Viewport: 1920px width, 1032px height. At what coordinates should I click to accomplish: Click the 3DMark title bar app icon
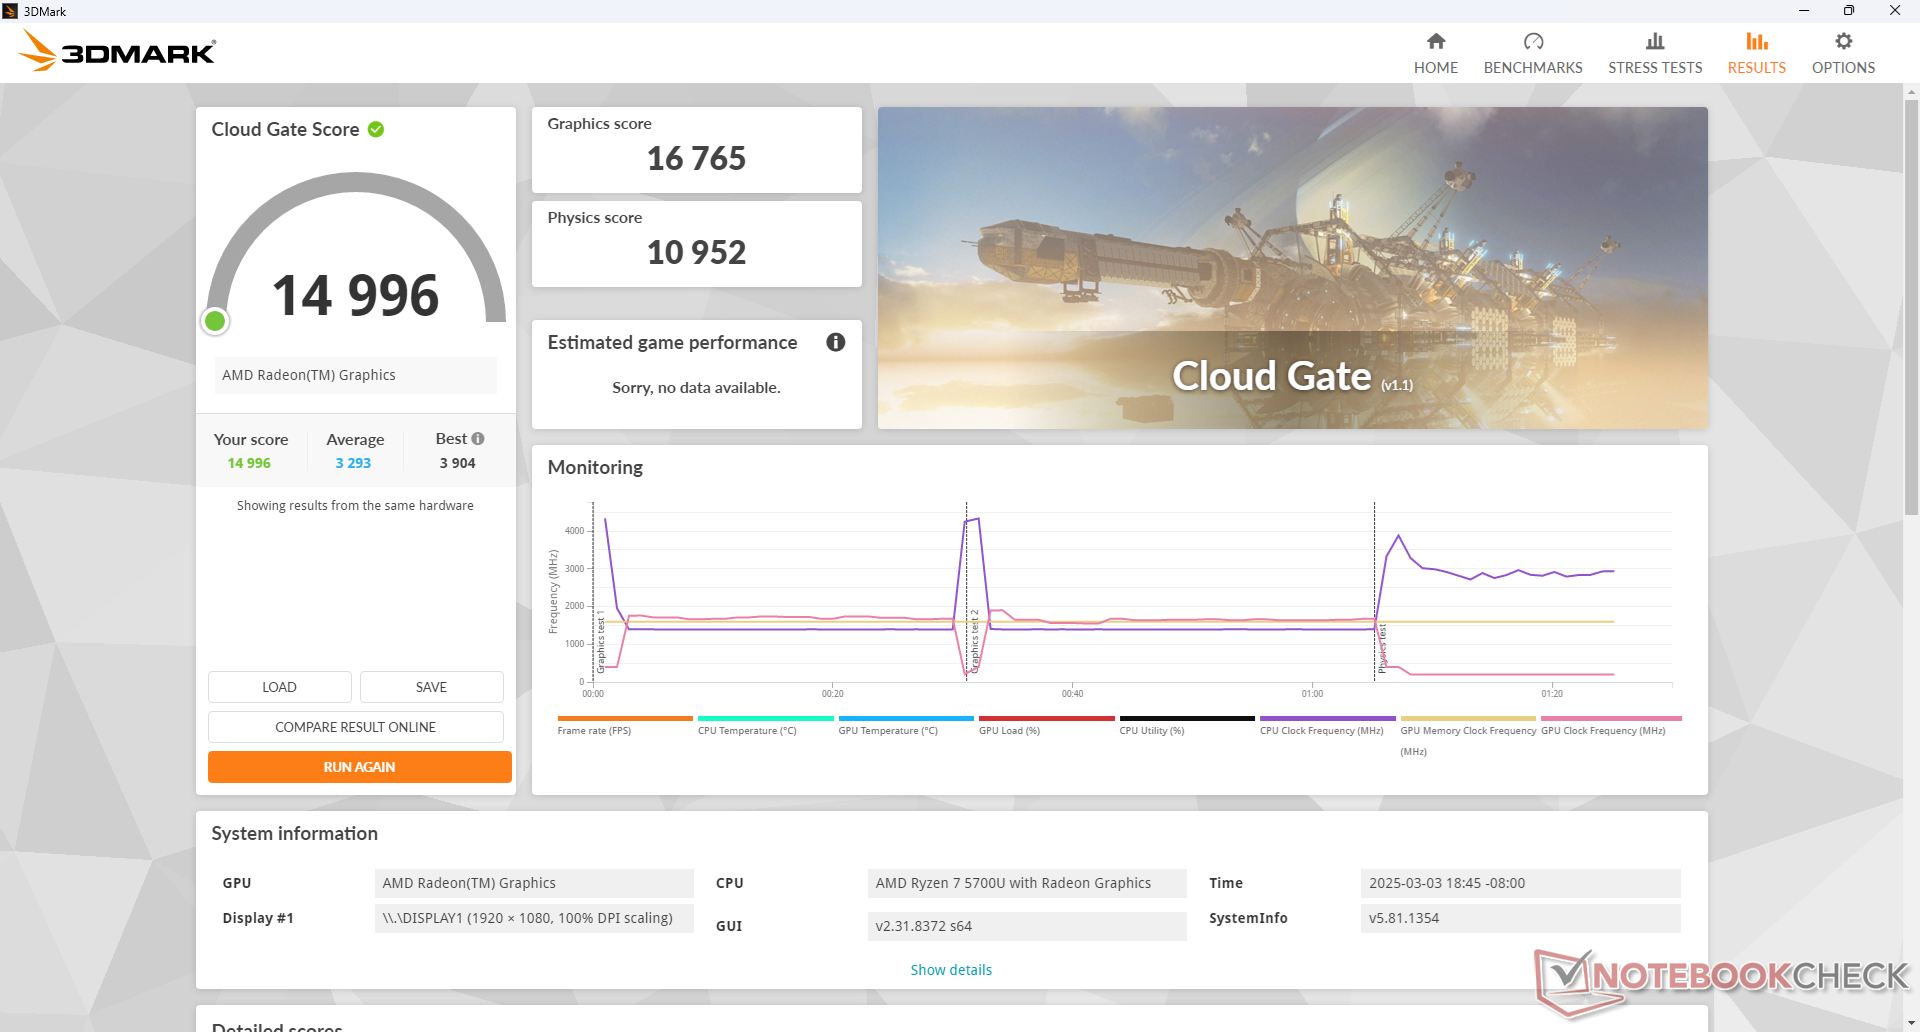click(x=10, y=11)
